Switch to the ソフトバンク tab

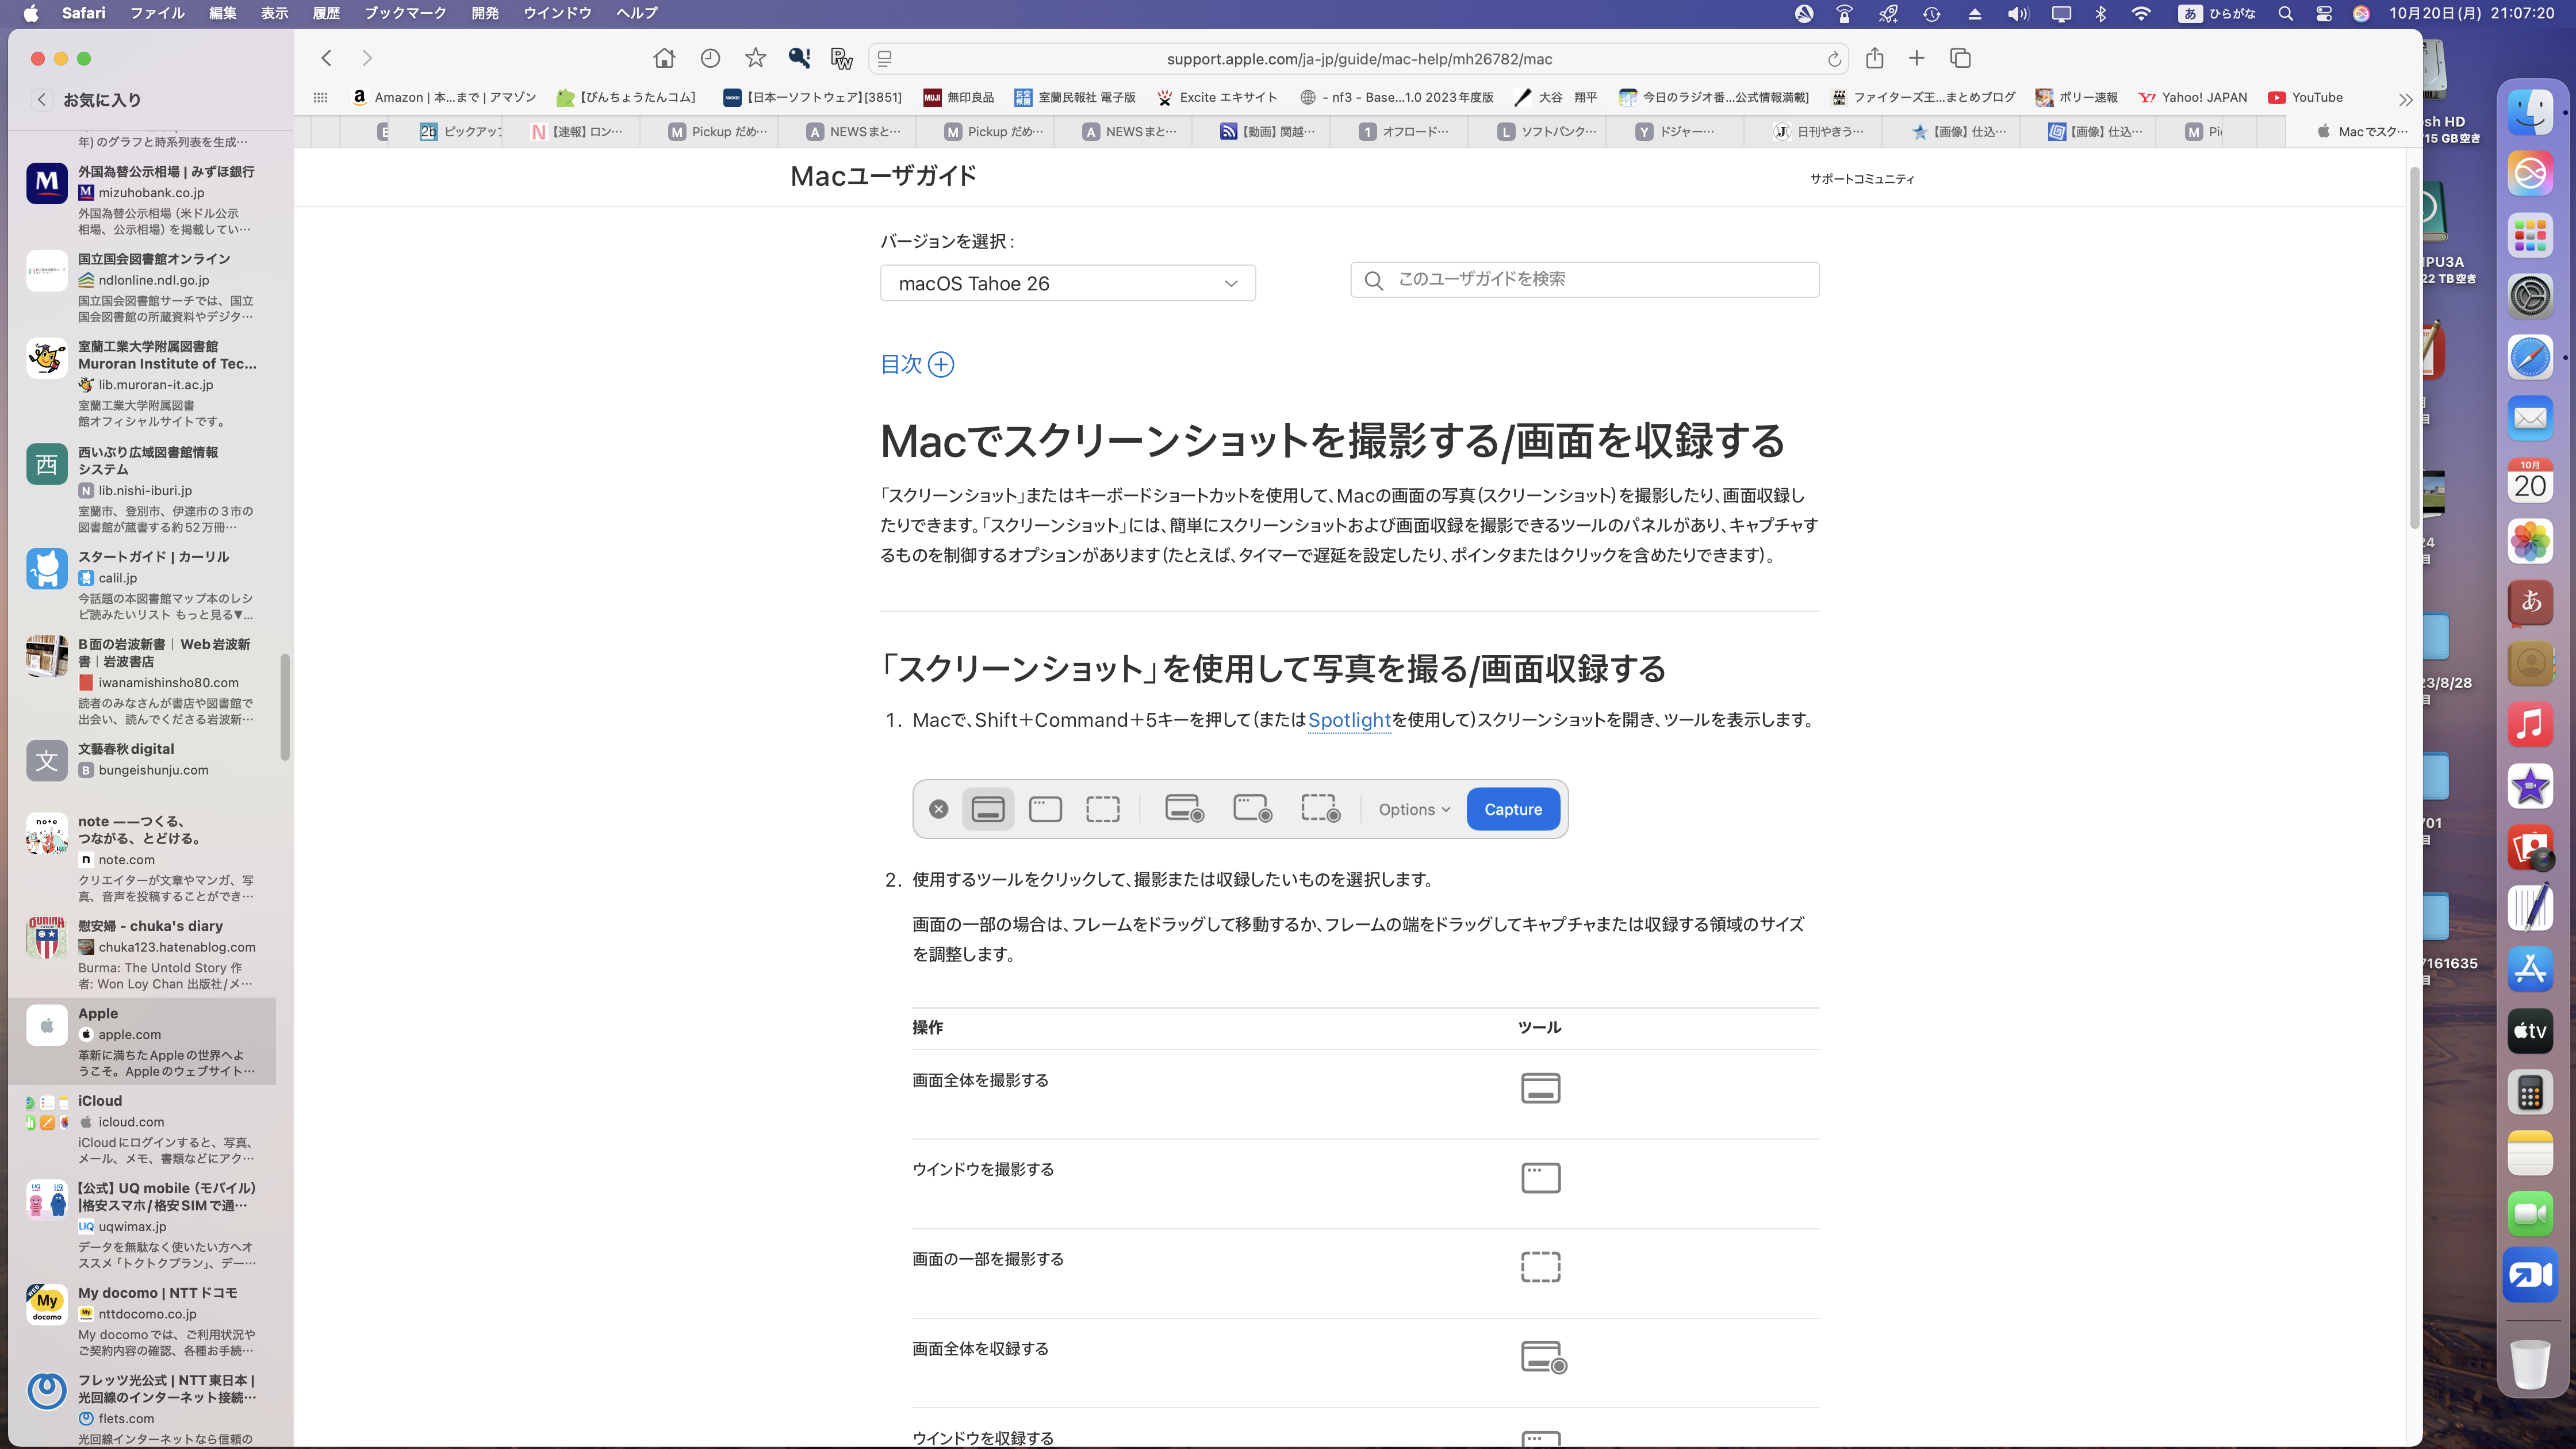1546,131
